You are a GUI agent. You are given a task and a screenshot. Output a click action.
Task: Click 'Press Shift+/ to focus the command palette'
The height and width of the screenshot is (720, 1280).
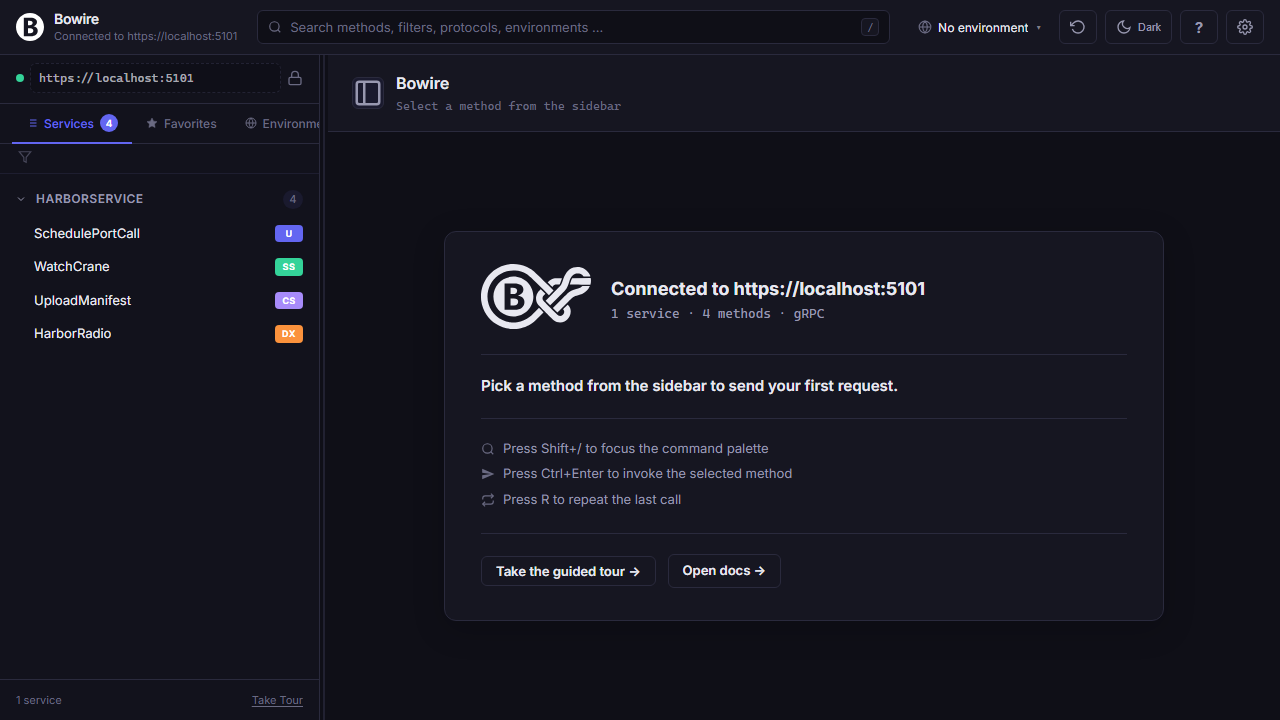tap(636, 449)
